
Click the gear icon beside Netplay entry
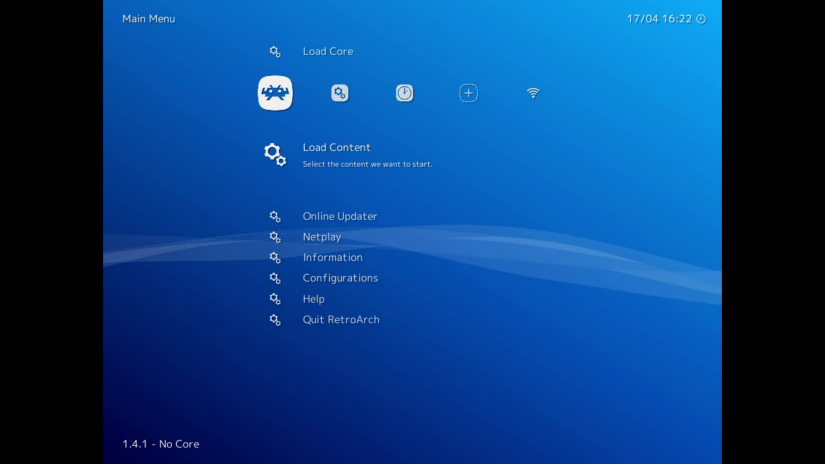point(275,237)
